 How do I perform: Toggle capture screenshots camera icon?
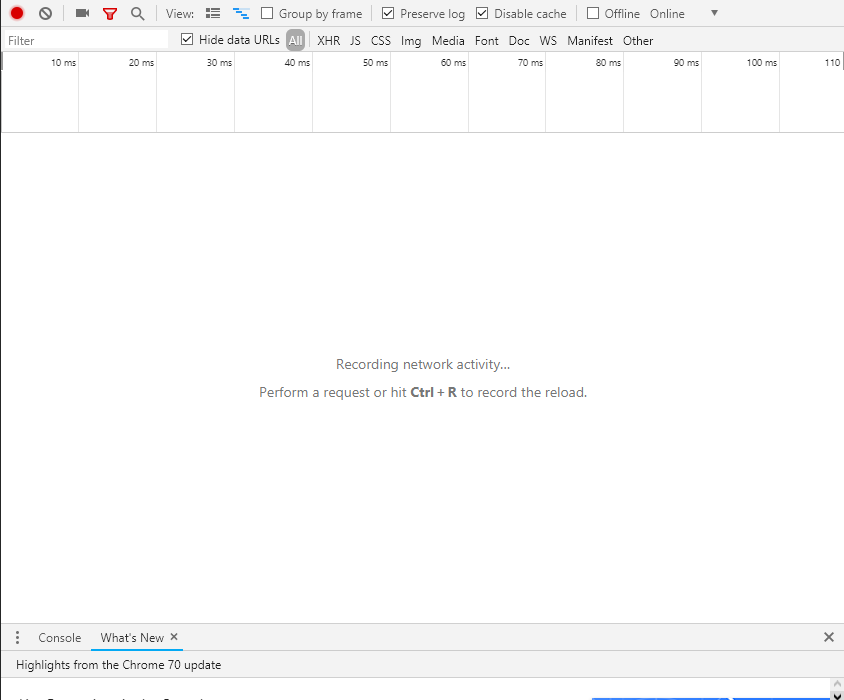point(82,13)
